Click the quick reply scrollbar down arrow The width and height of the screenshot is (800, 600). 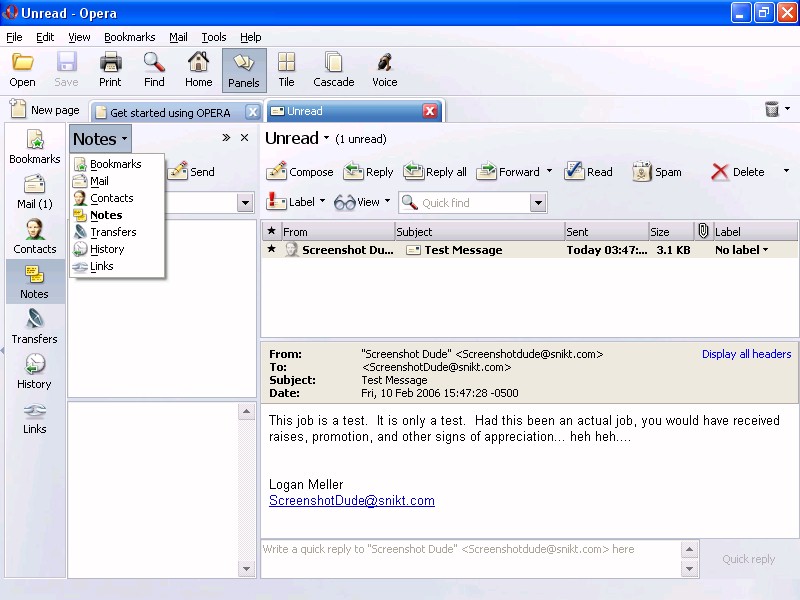tap(689, 568)
